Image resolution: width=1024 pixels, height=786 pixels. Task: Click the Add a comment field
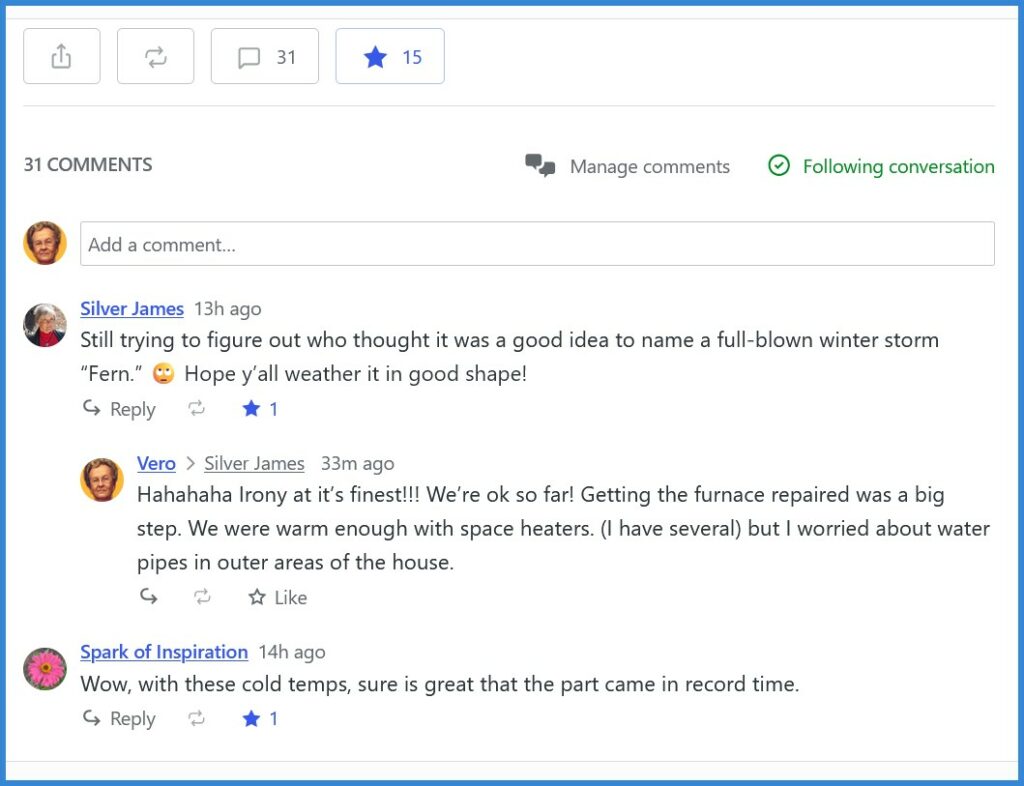(x=537, y=244)
